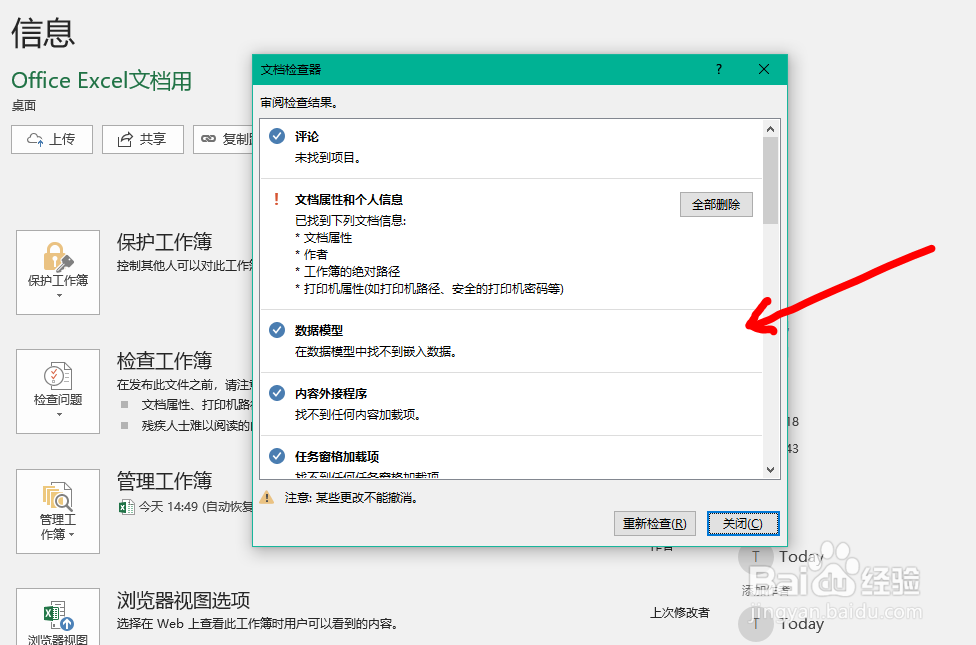Click the red exclamation beside 文档属性和个人信息
Screen dimensions: 976x645
coord(276,199)
